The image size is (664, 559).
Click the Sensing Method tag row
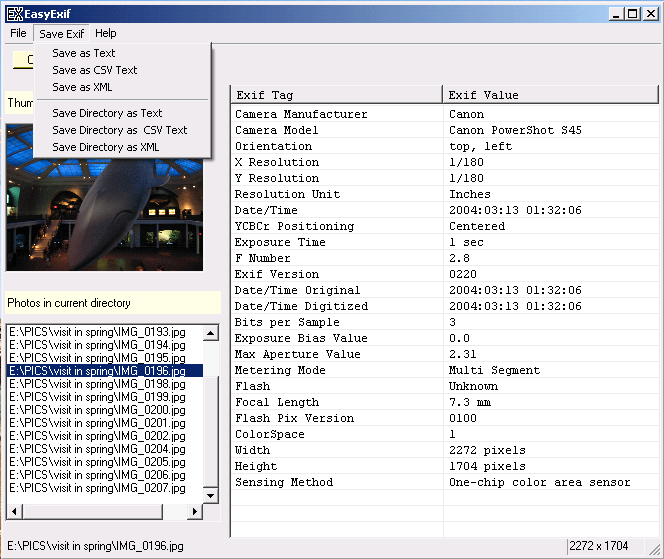point(338,482)
